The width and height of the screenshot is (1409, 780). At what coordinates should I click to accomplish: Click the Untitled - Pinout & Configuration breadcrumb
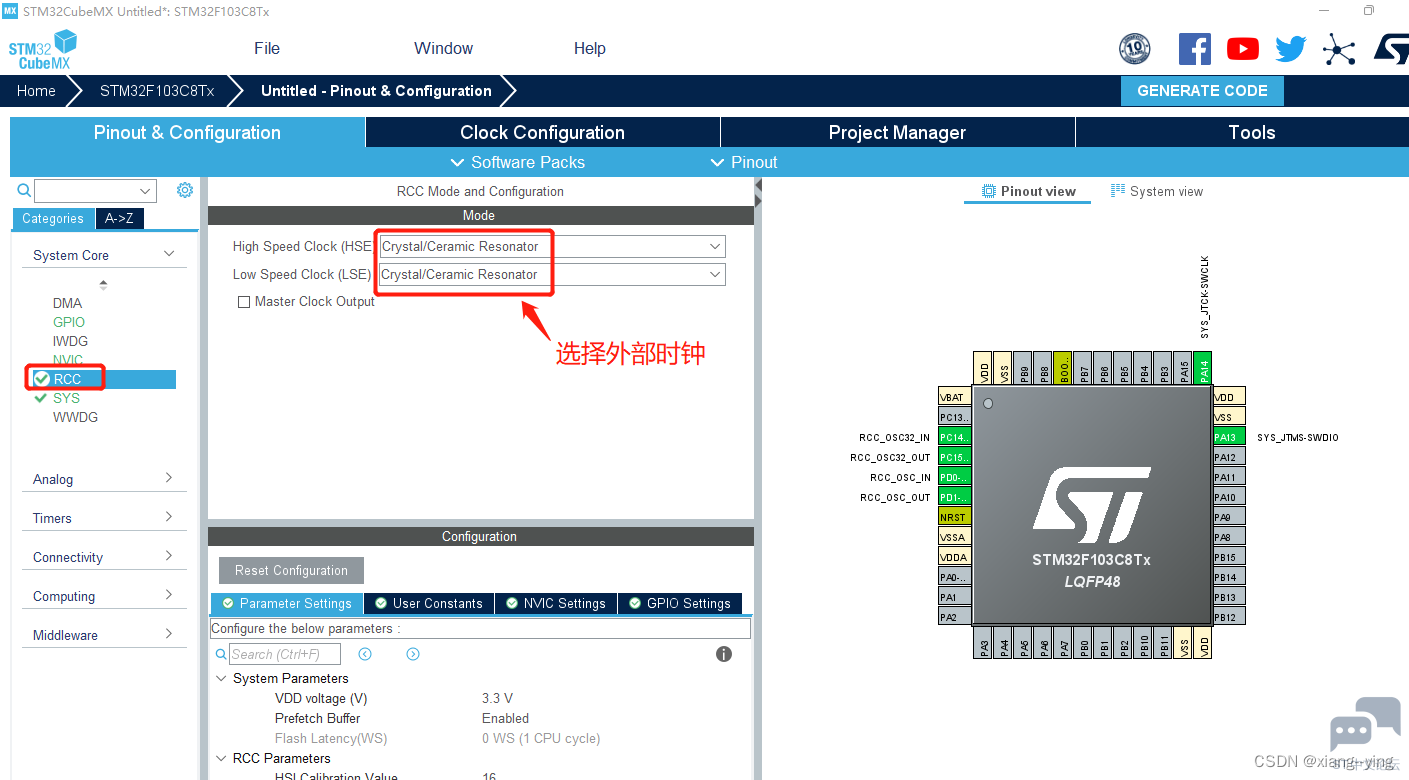(376, 90)
